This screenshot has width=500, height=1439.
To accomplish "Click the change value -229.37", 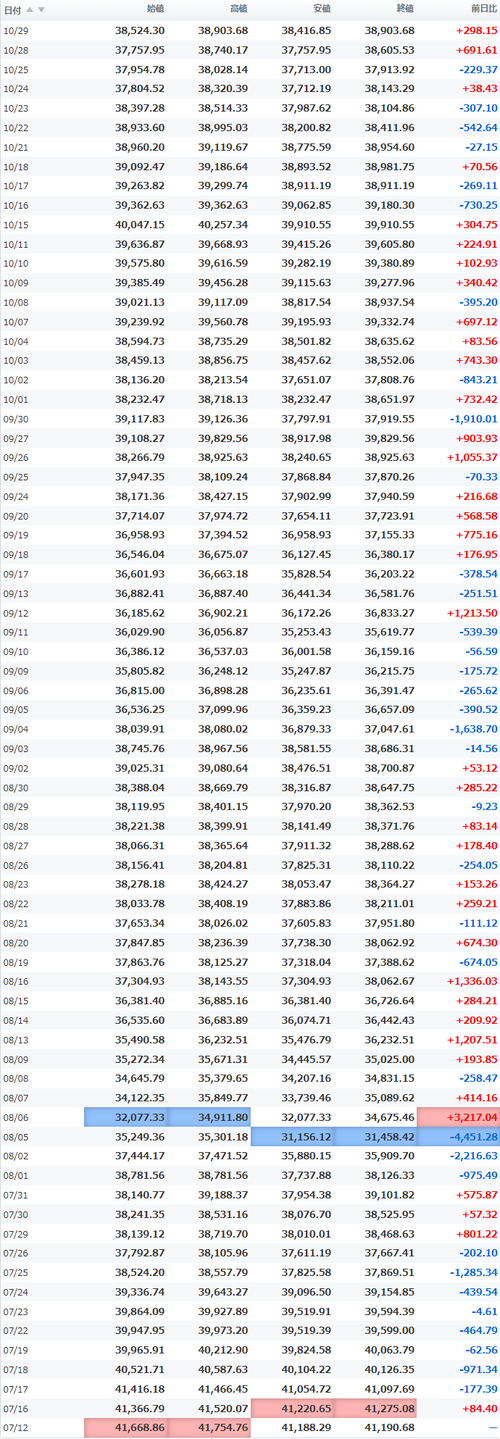I will [x=477, y=70].
